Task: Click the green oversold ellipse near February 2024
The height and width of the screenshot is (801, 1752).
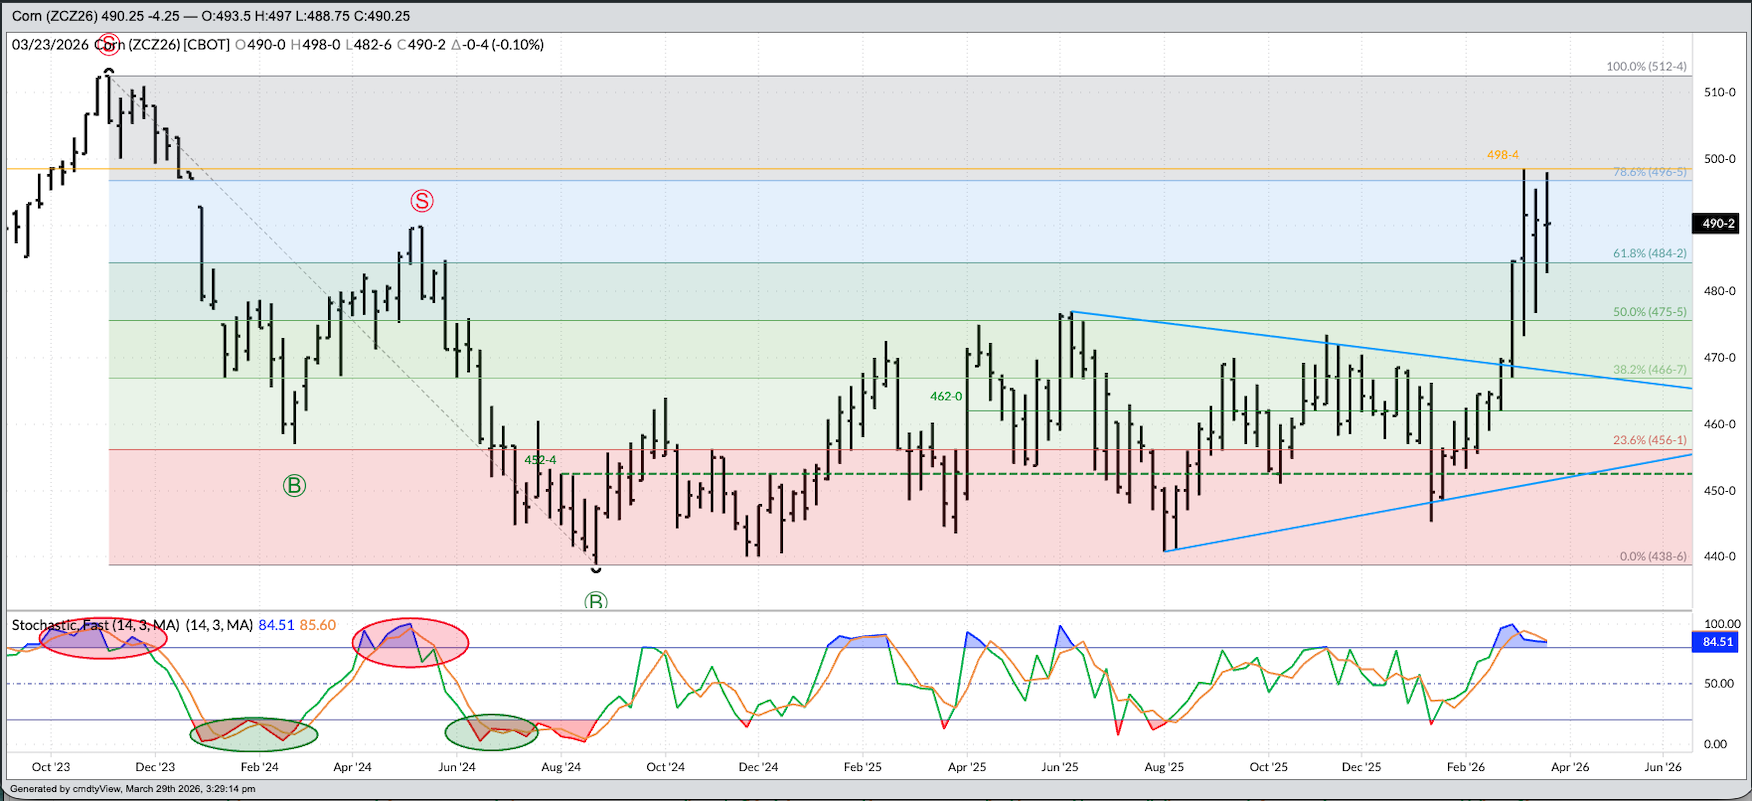Action: pyautogui.click(x=254, y=734)
